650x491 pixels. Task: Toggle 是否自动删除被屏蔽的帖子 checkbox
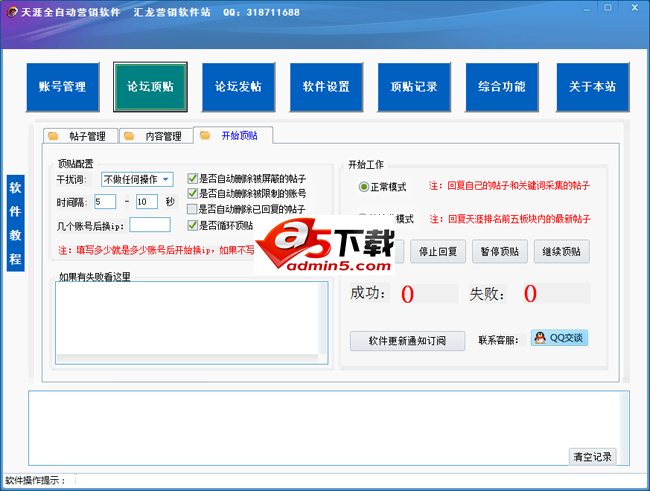tap(192, 179)
